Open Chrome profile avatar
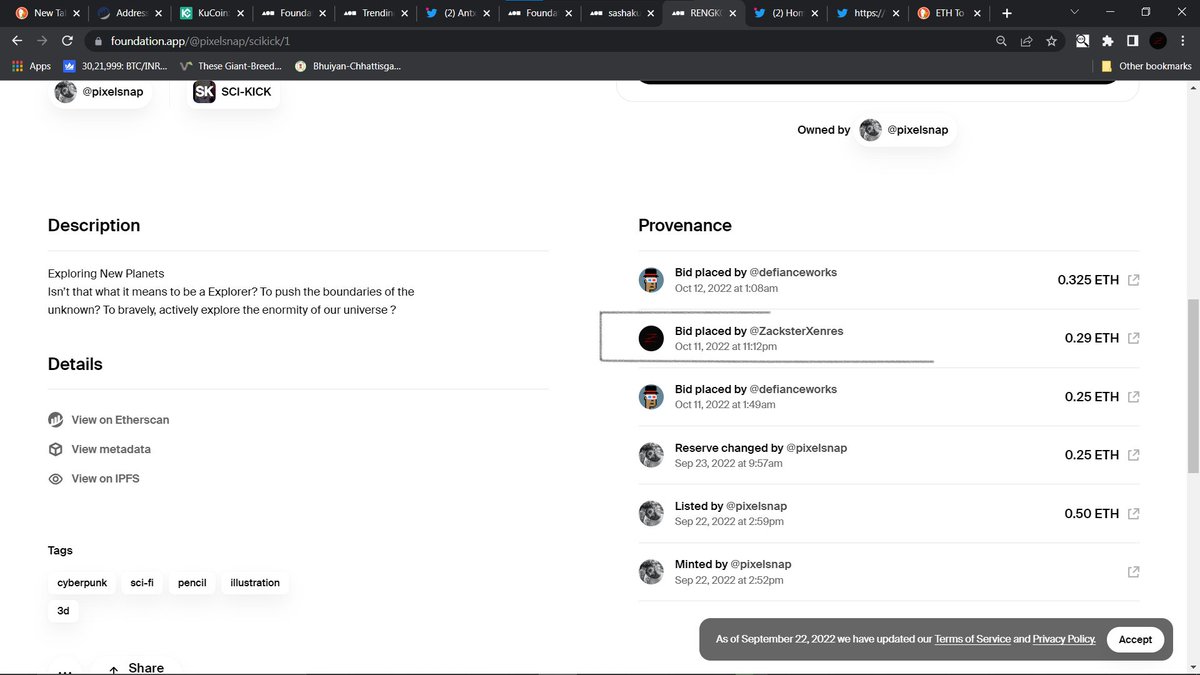 [x=1158, y=41]
